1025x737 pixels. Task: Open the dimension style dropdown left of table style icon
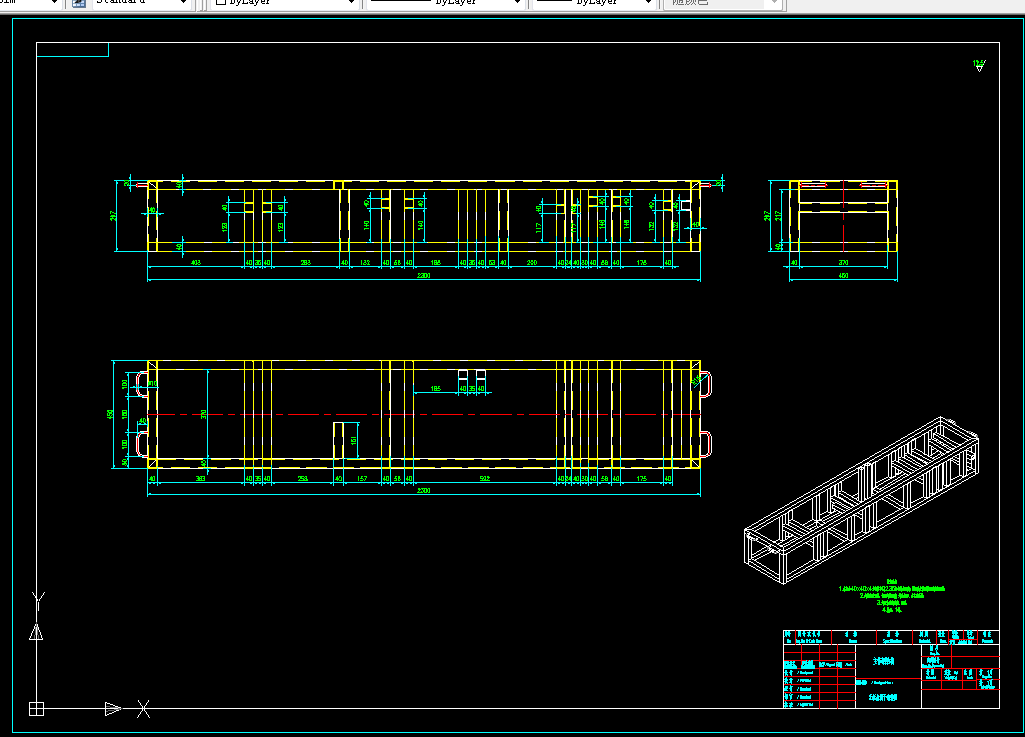pyautogui.click(x=31, y=3)
